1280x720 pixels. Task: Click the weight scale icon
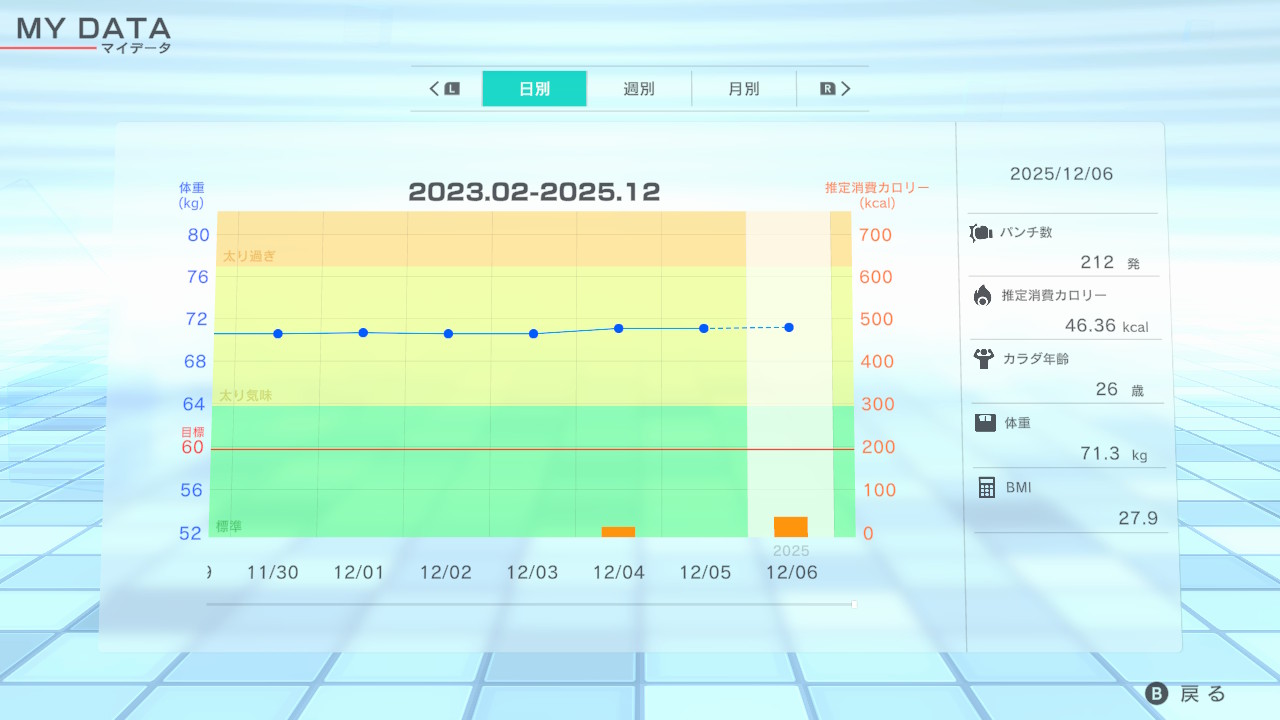[x=985, y=423]
